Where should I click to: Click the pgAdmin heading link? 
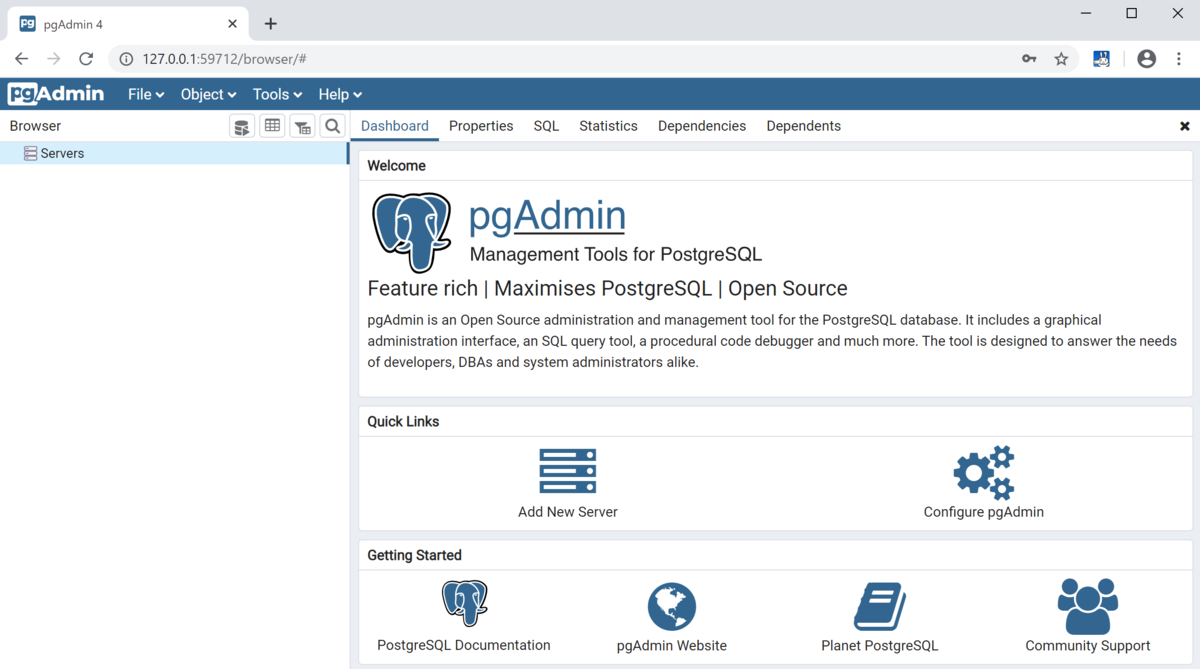pyautogui.click(x=547, y=215)
